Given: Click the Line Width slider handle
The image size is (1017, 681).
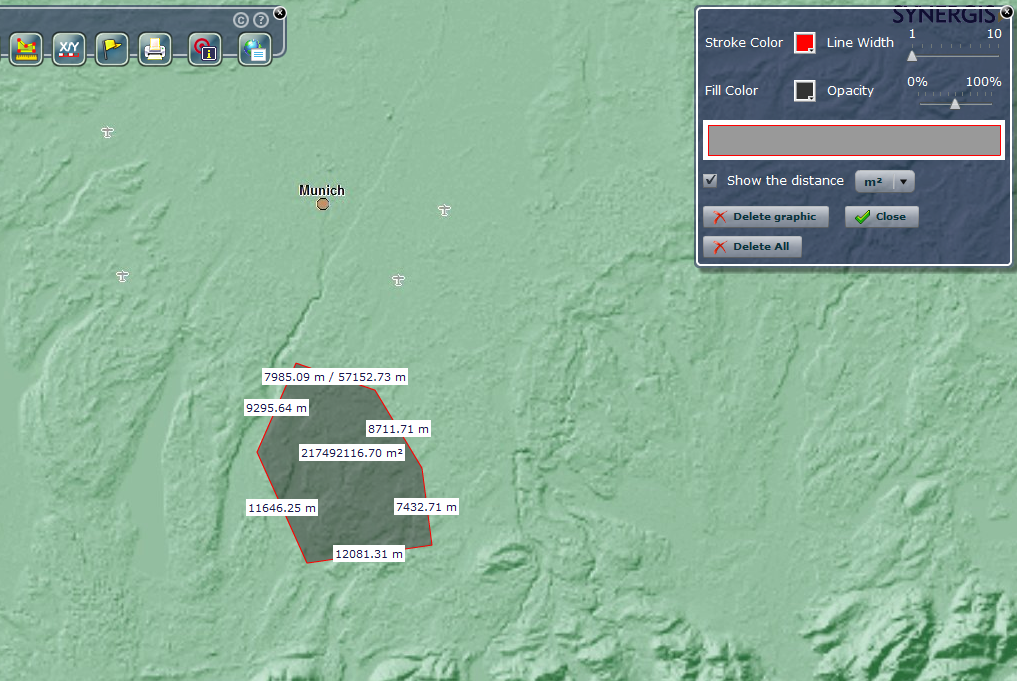Looking at the screenshot, I should pos(912,56).
